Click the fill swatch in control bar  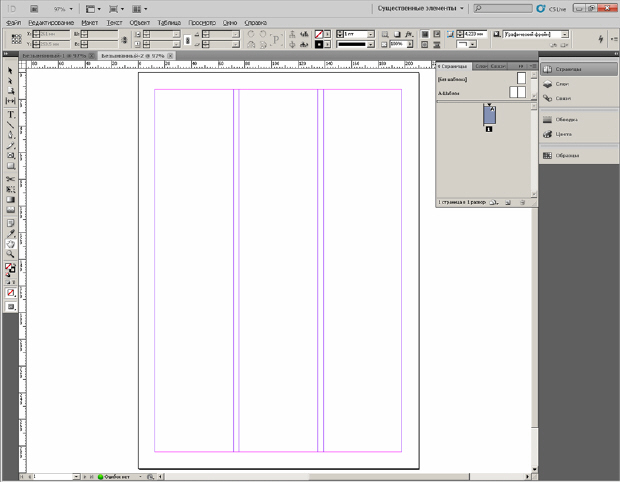[x=319, y=34]
